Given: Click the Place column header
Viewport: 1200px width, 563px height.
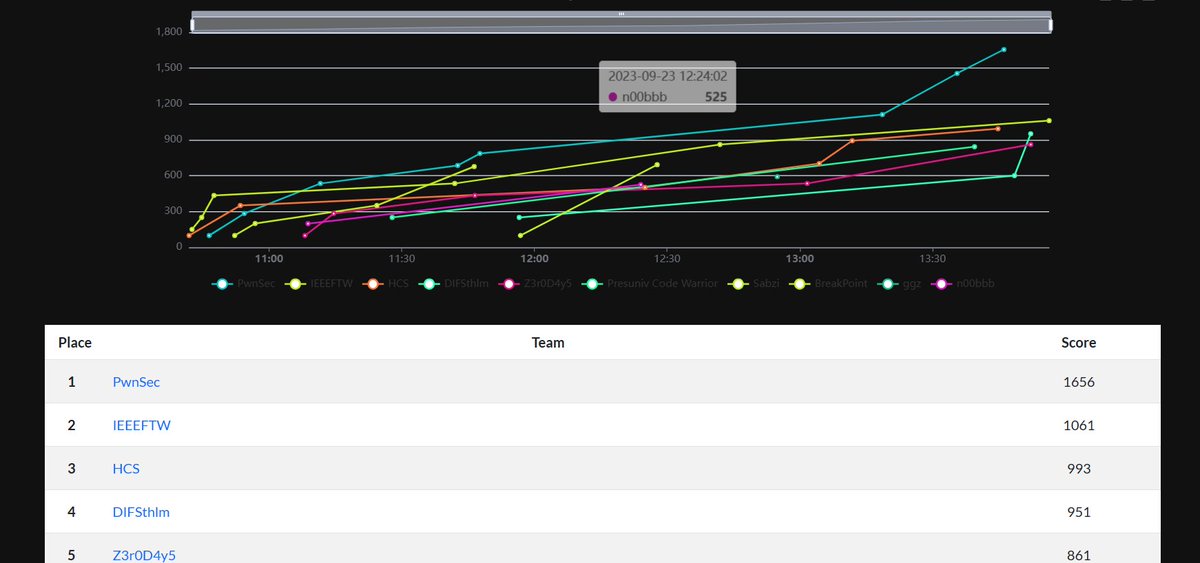Looking at the screenshot, I should click(x=75, y=342).
